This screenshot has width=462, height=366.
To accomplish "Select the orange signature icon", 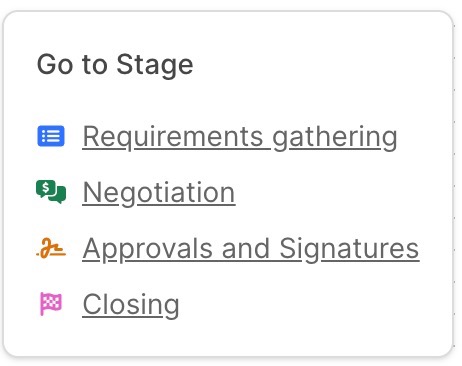I will pyautogui.click(x=51, y=248).
